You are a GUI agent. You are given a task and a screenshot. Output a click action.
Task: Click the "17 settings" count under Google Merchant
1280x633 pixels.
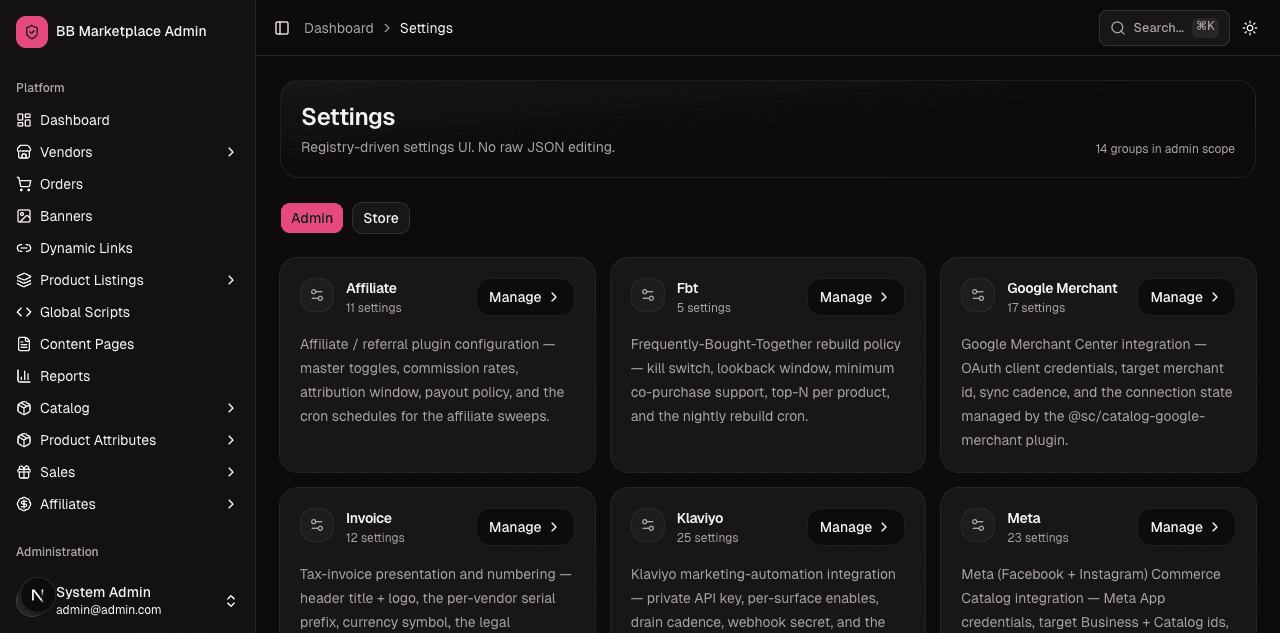pos(1036,308)
